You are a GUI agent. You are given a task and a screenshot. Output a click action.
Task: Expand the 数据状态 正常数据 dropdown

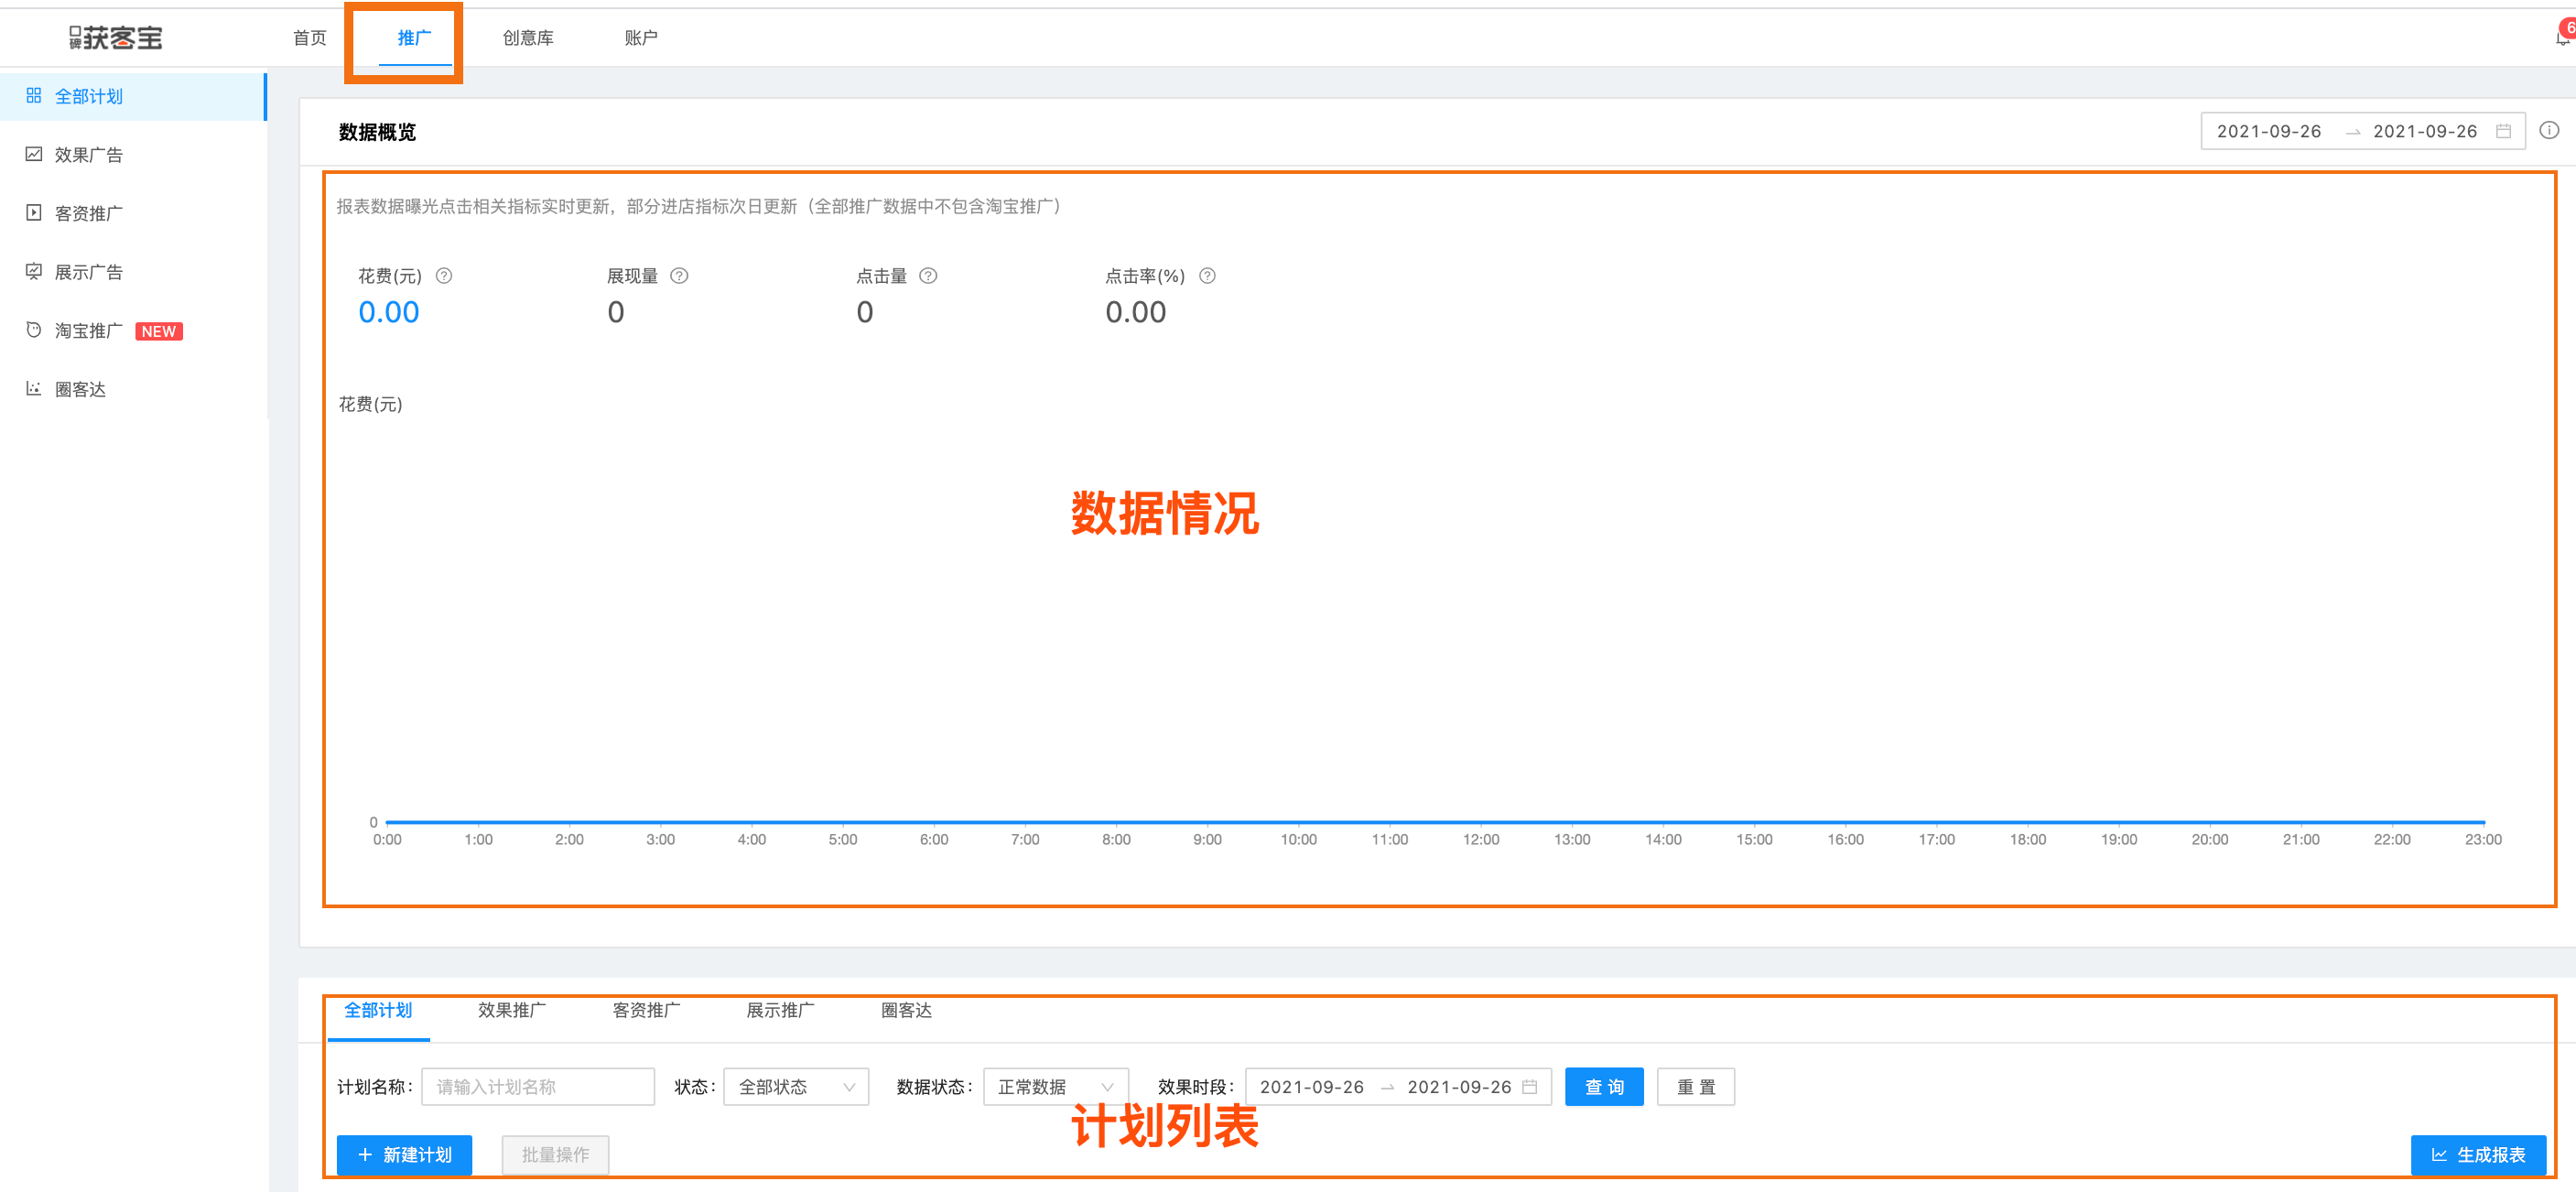coord(1055,1087)
